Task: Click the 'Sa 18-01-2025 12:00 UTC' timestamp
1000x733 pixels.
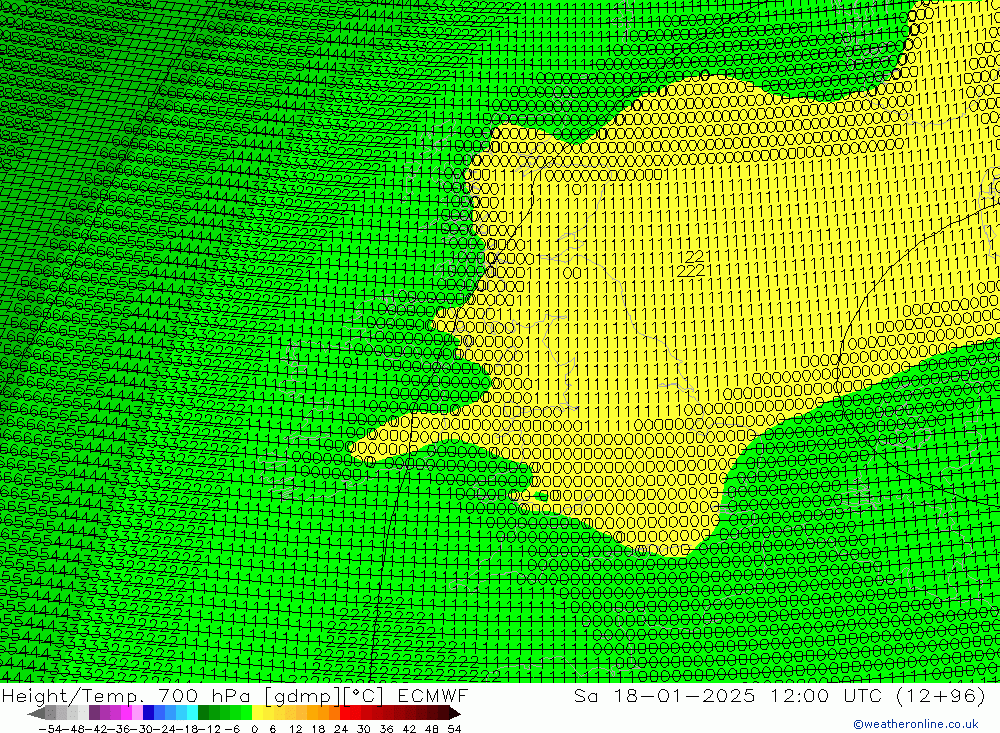Action: 728,695
